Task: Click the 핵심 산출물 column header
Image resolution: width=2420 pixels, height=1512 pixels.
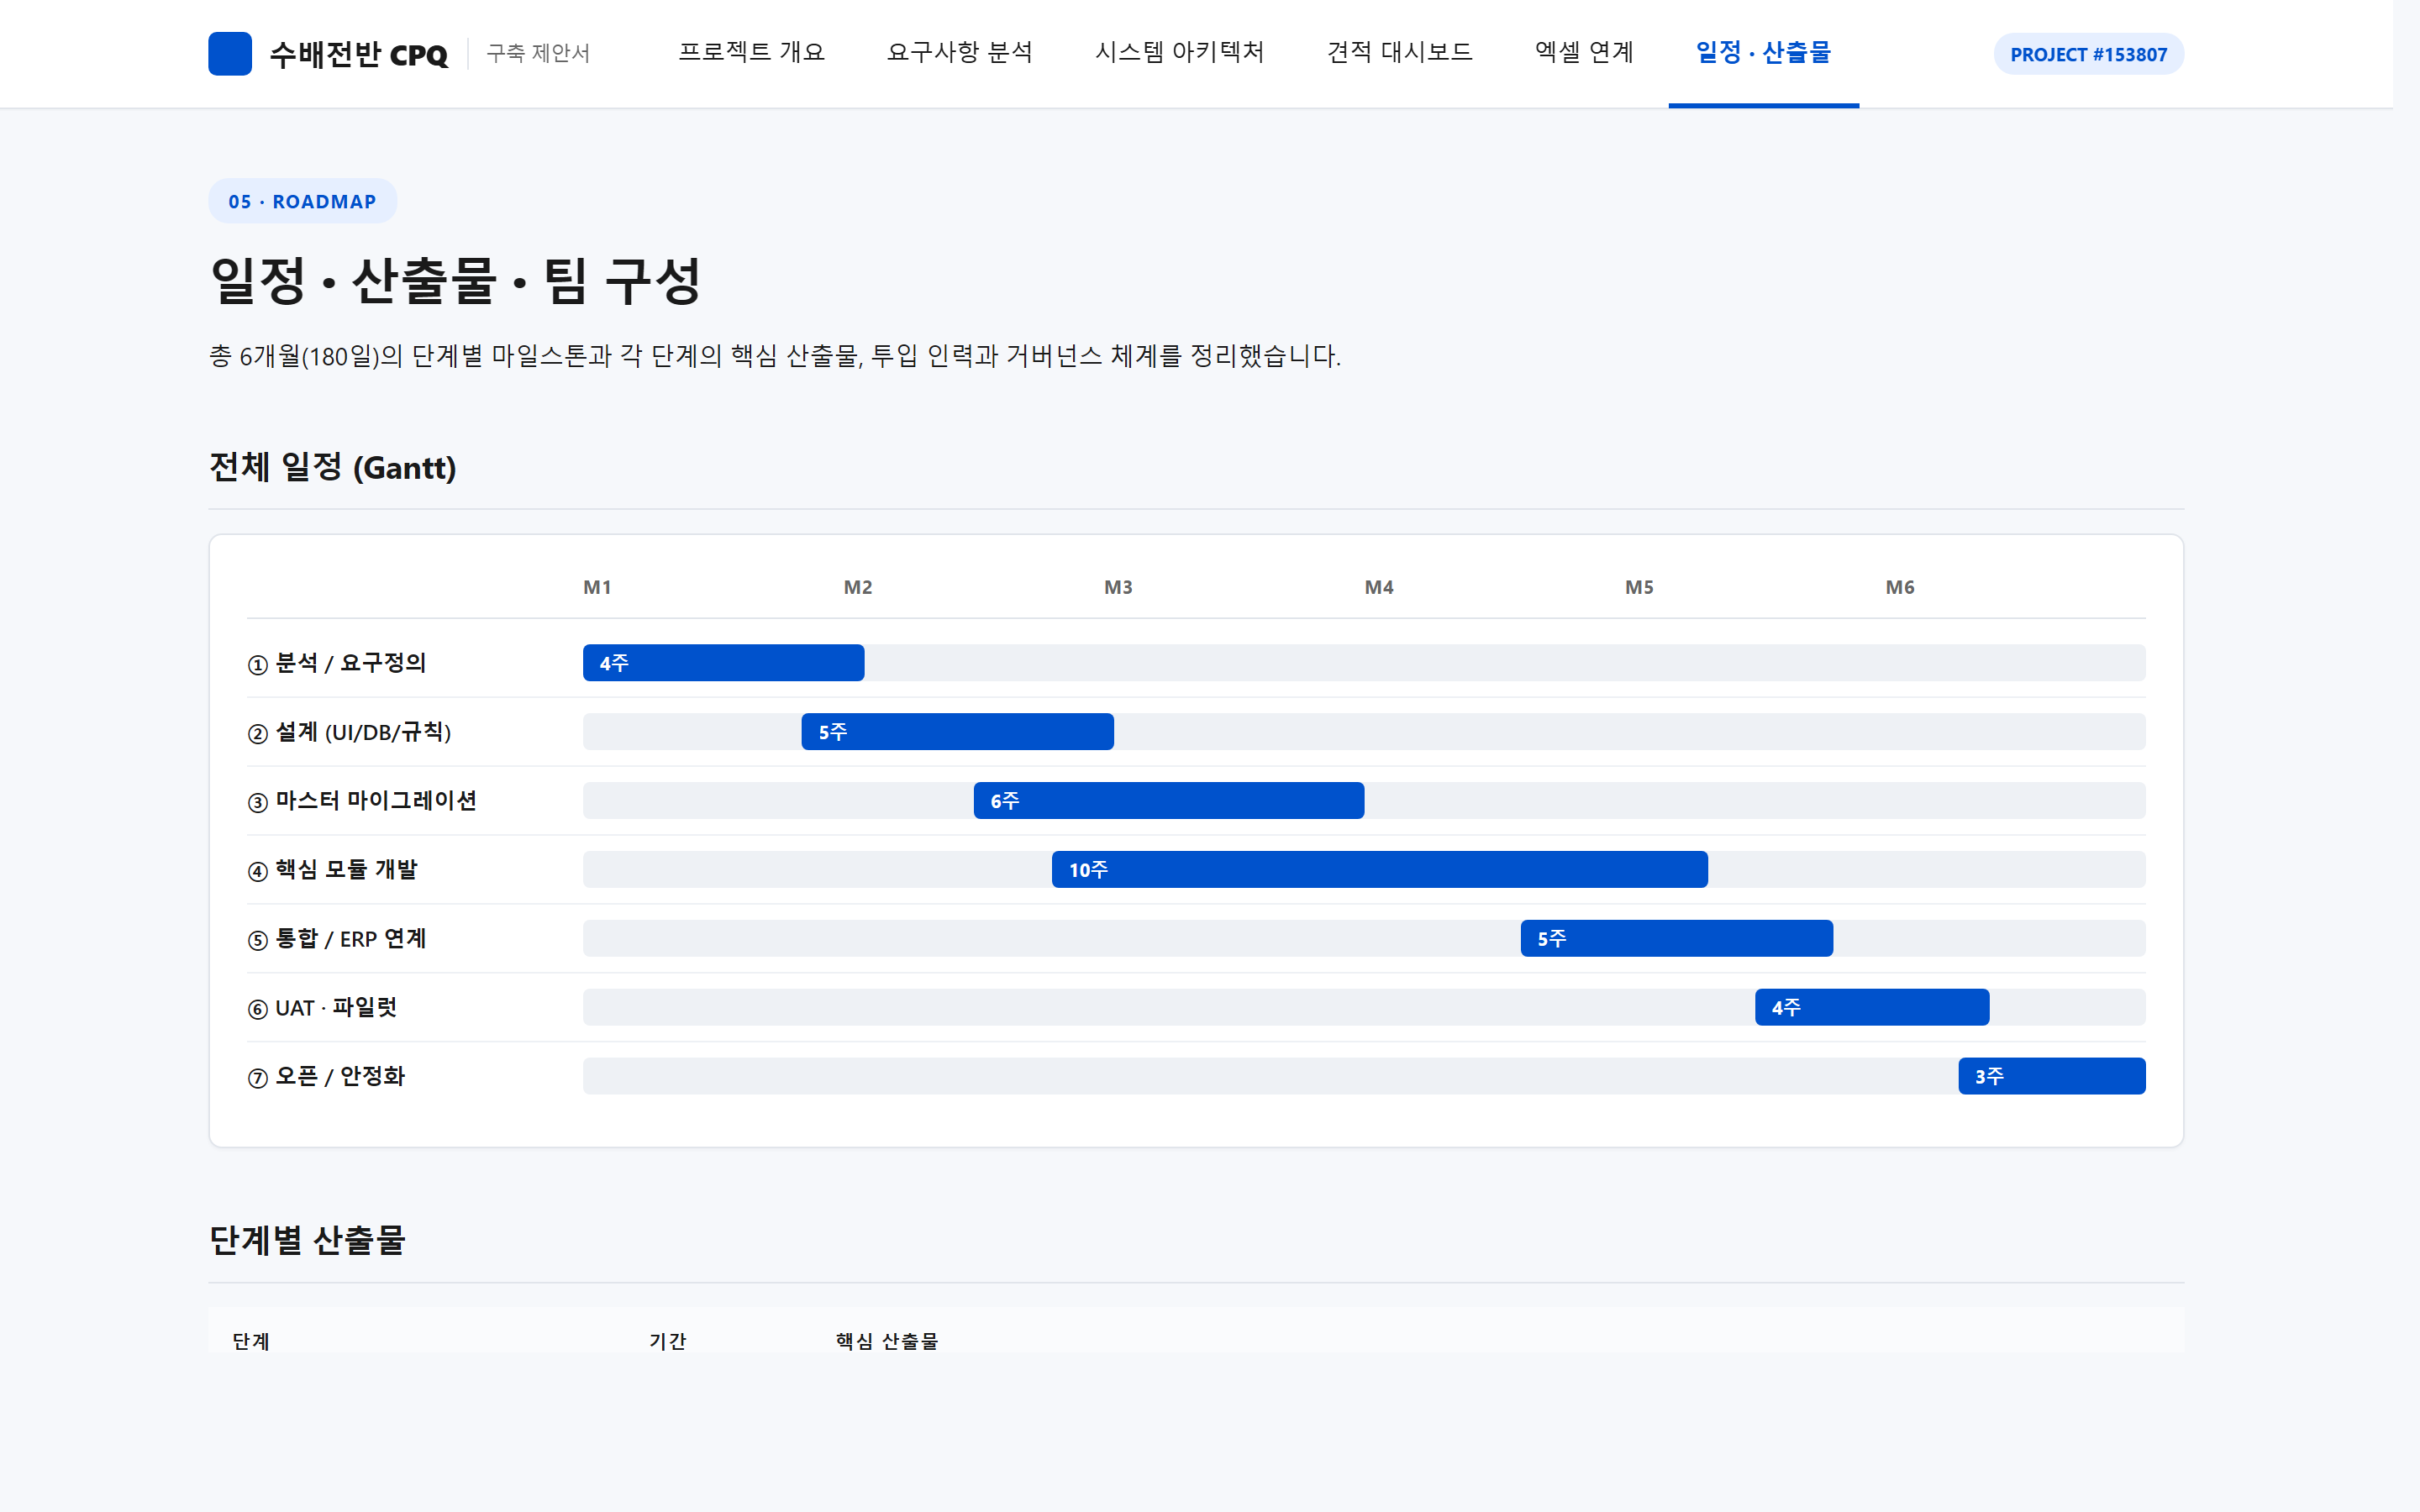Action: (887, 1341)
